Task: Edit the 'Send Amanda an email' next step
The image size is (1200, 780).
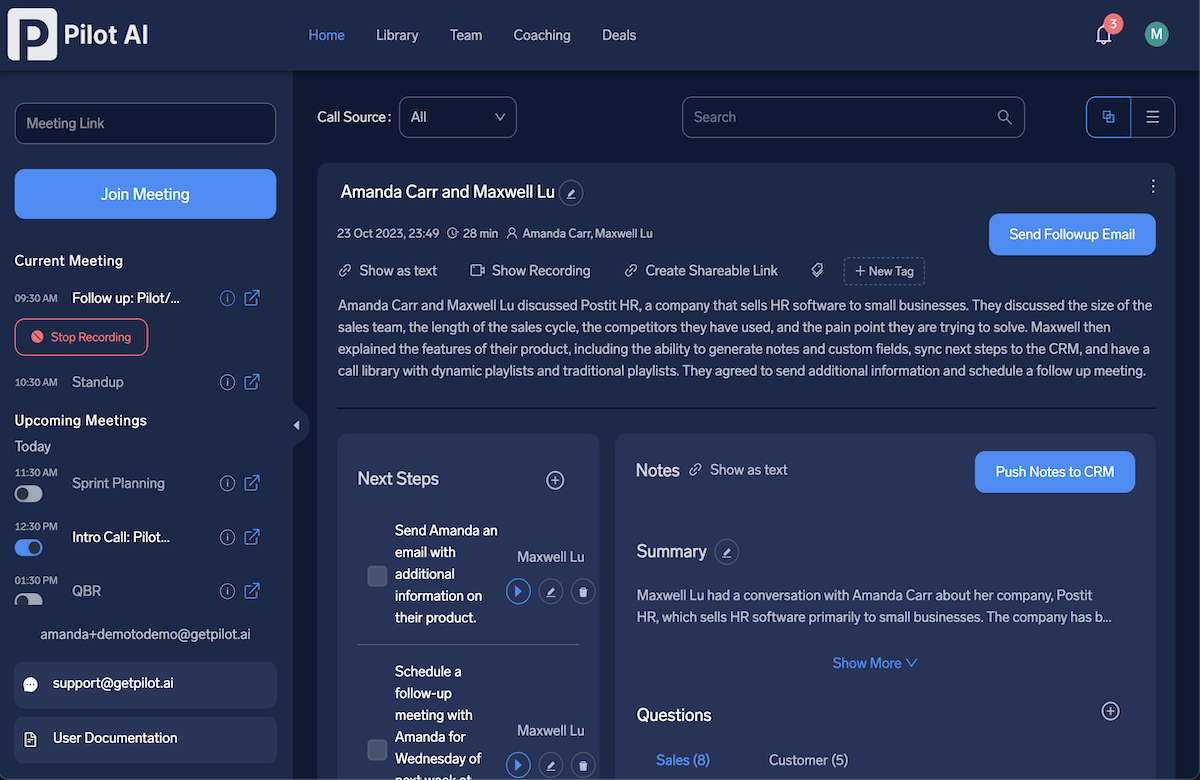Action: [x=551, y=592]
